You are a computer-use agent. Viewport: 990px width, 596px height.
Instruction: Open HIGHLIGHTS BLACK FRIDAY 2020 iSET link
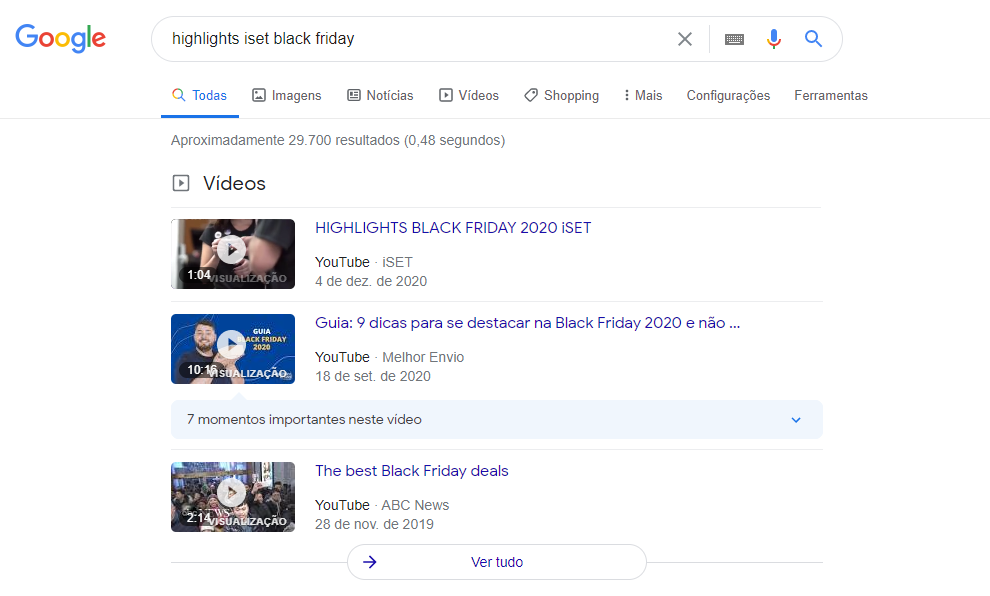coord(453,228)
